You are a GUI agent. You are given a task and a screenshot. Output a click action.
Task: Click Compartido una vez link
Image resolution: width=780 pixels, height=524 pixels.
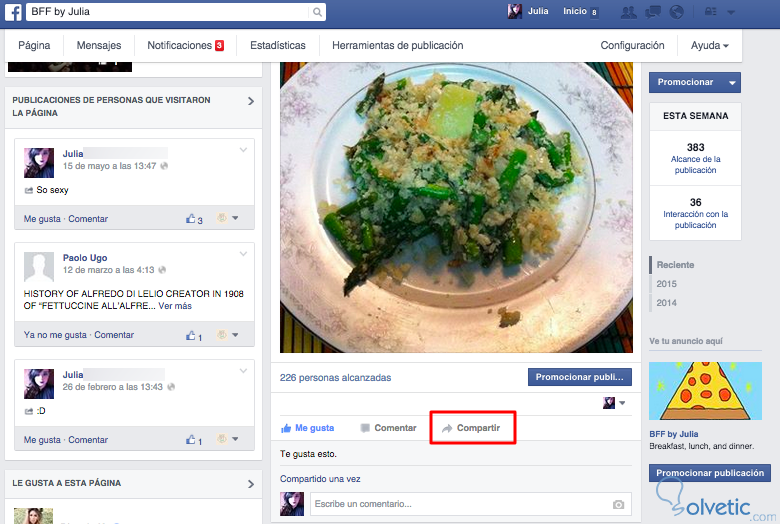(x=320, y=479)
